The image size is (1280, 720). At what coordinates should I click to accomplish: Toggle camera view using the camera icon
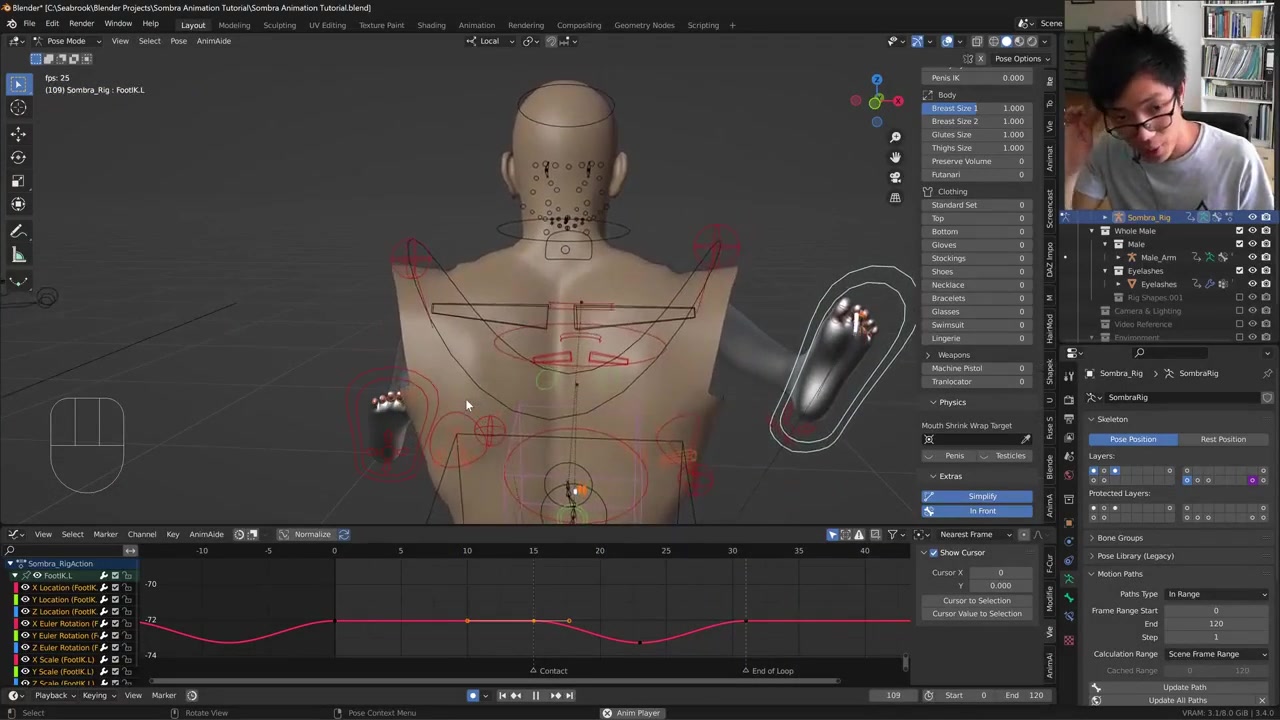tap(895, 177)
